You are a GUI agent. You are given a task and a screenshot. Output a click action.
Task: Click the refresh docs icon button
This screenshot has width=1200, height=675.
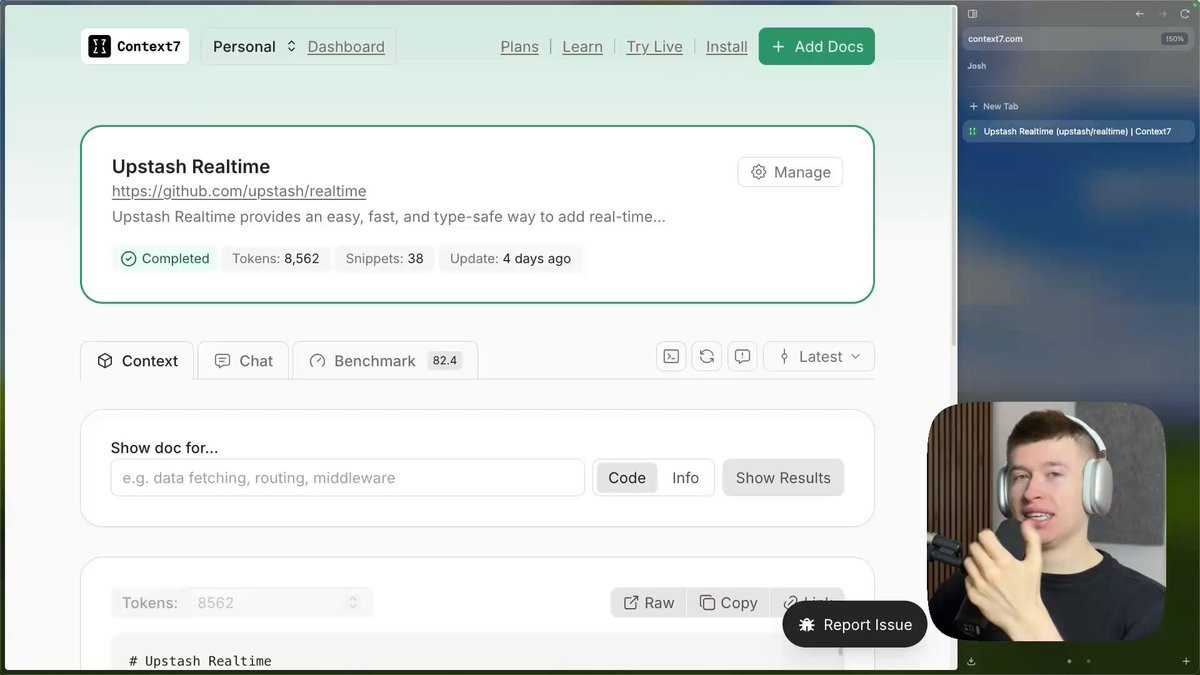[x=707, y=357]
